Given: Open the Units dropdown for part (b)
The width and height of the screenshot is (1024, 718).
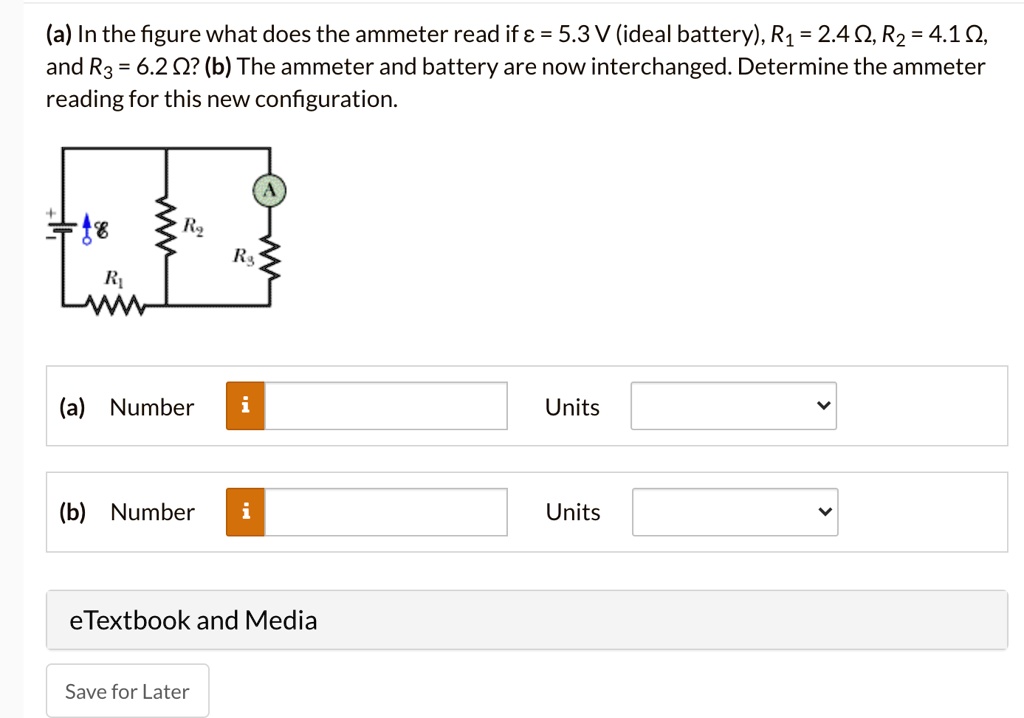Looking at the screenshot, I should tap(734, 511).
